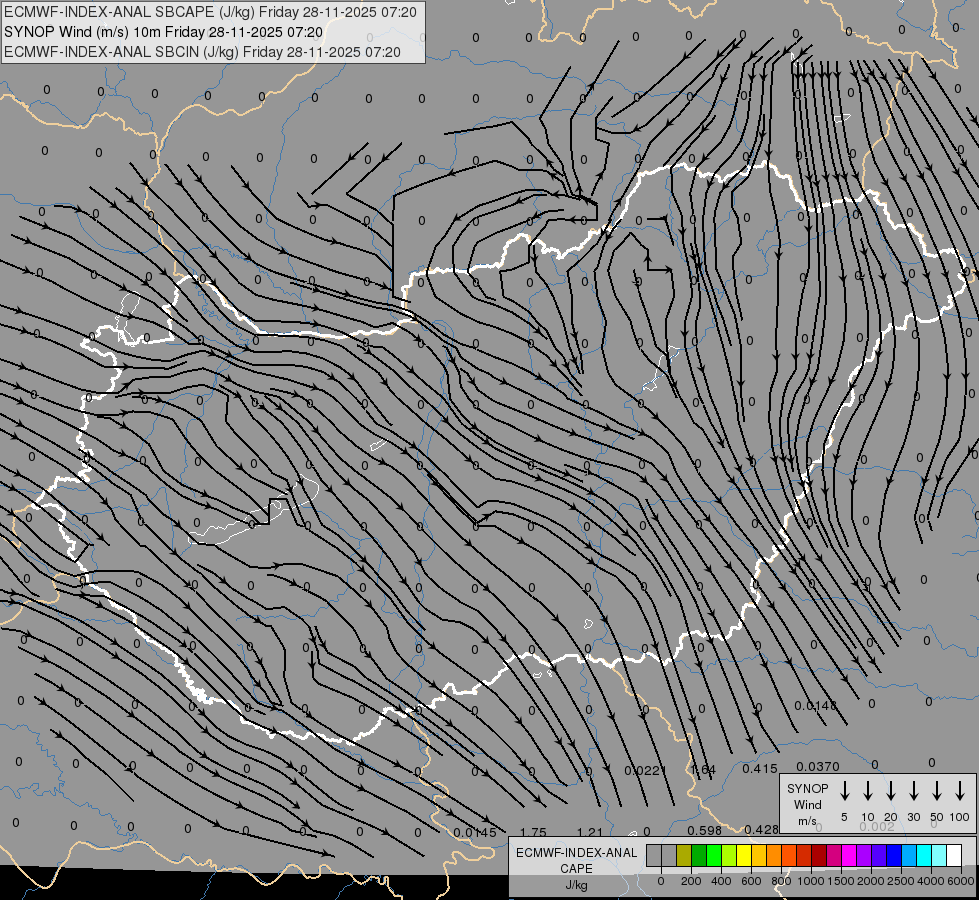The height and width of the screenshot is (900, 979).
Task: Click the 10 m/s wind arrow in legend
Action: (868, 791)
